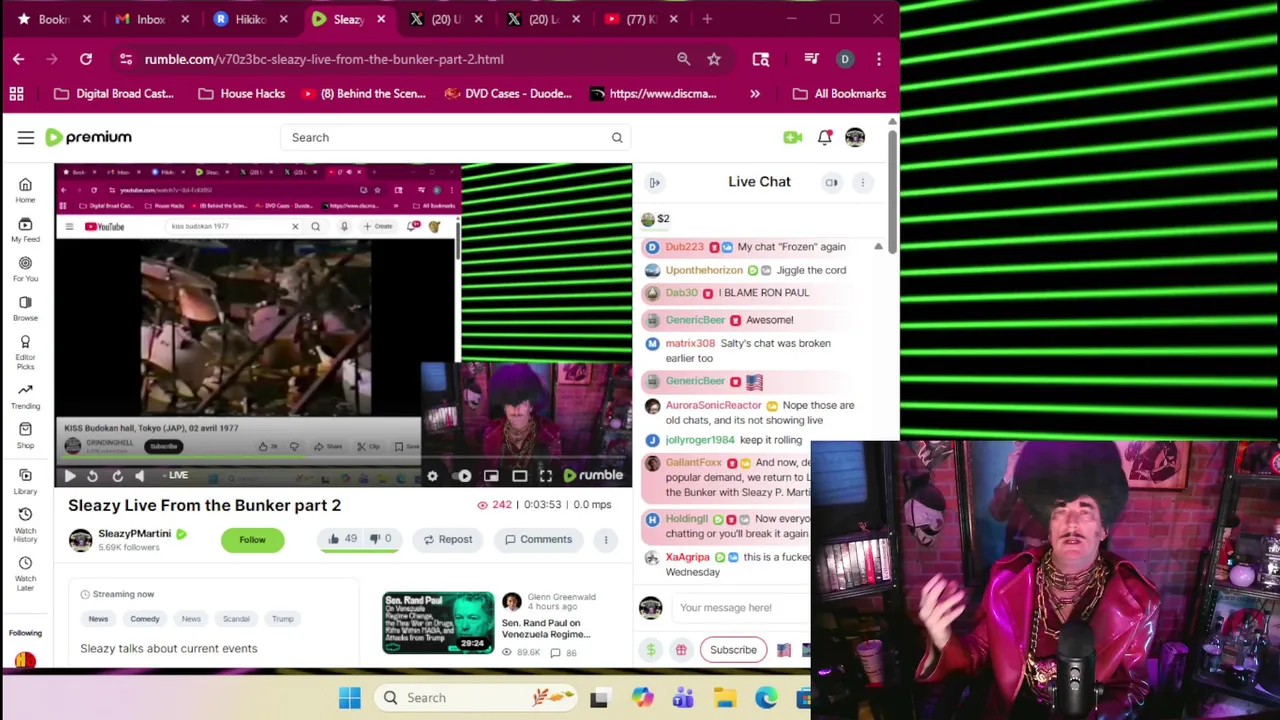Open the Comments section
Screen dimensions: 1280x720
538,540
